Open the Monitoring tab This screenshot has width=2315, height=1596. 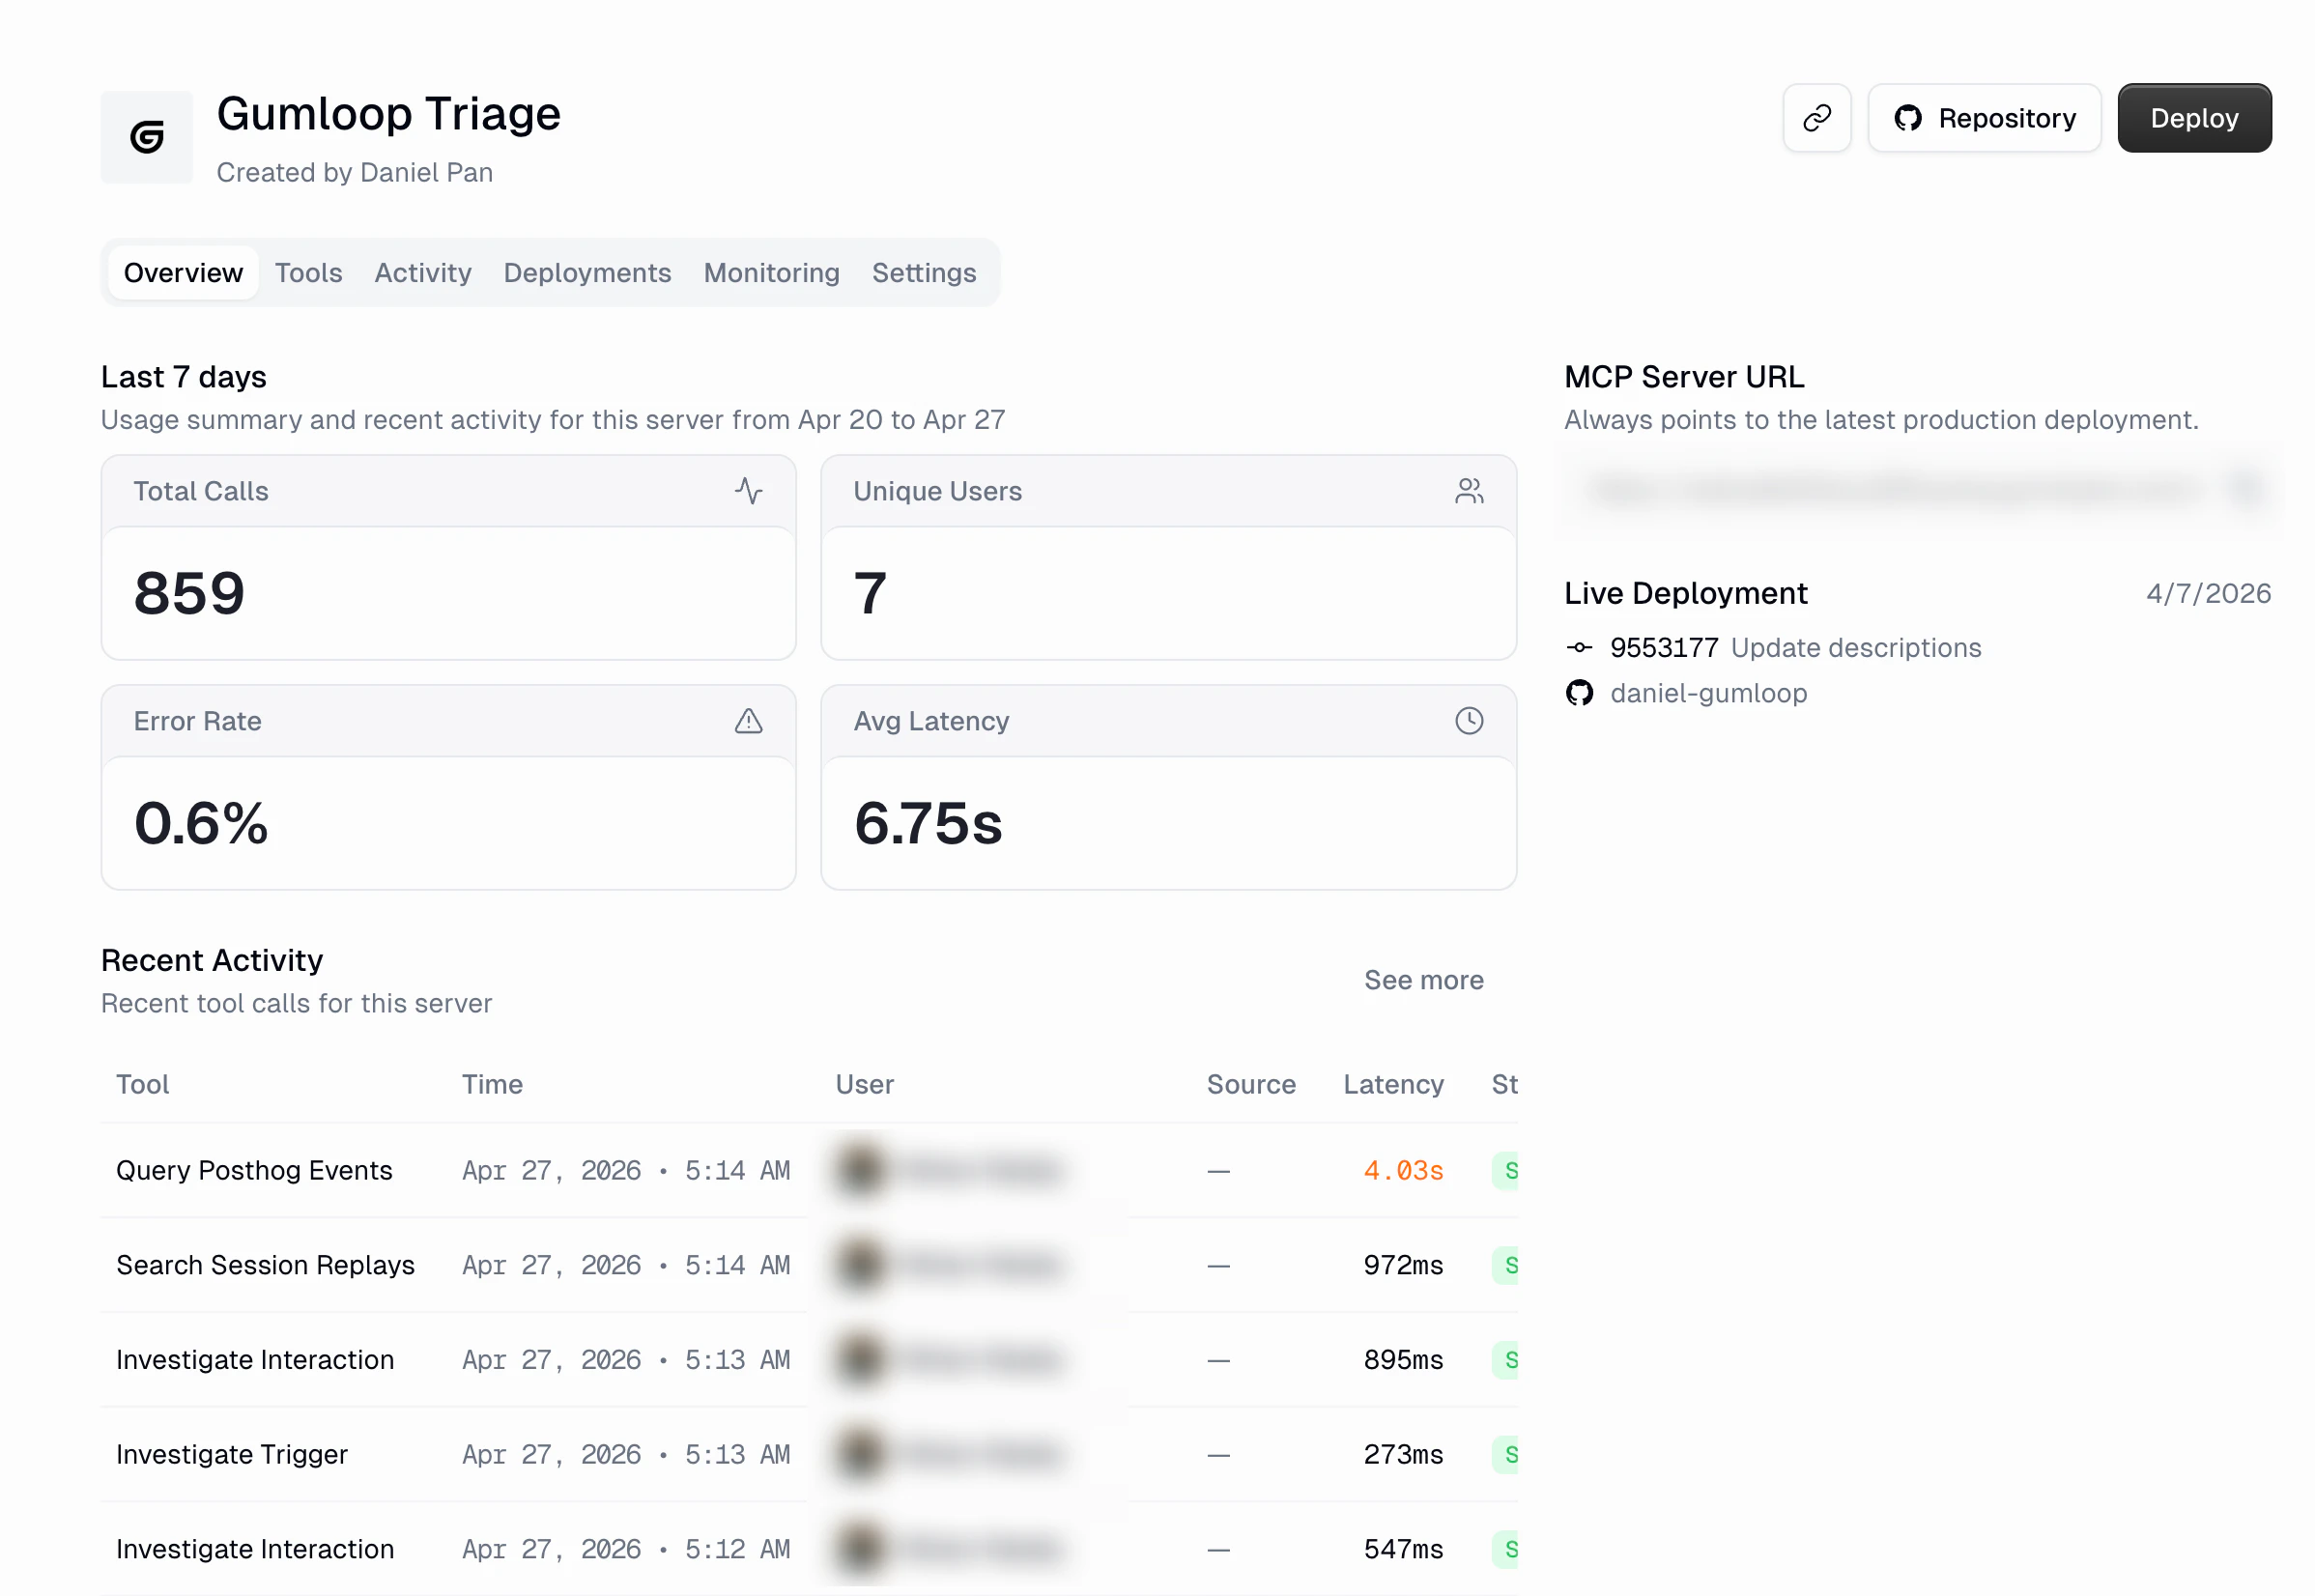point(771,272)
